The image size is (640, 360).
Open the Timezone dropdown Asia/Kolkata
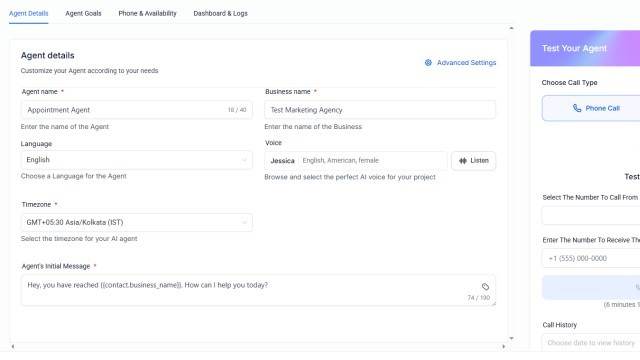pos(137,222)
